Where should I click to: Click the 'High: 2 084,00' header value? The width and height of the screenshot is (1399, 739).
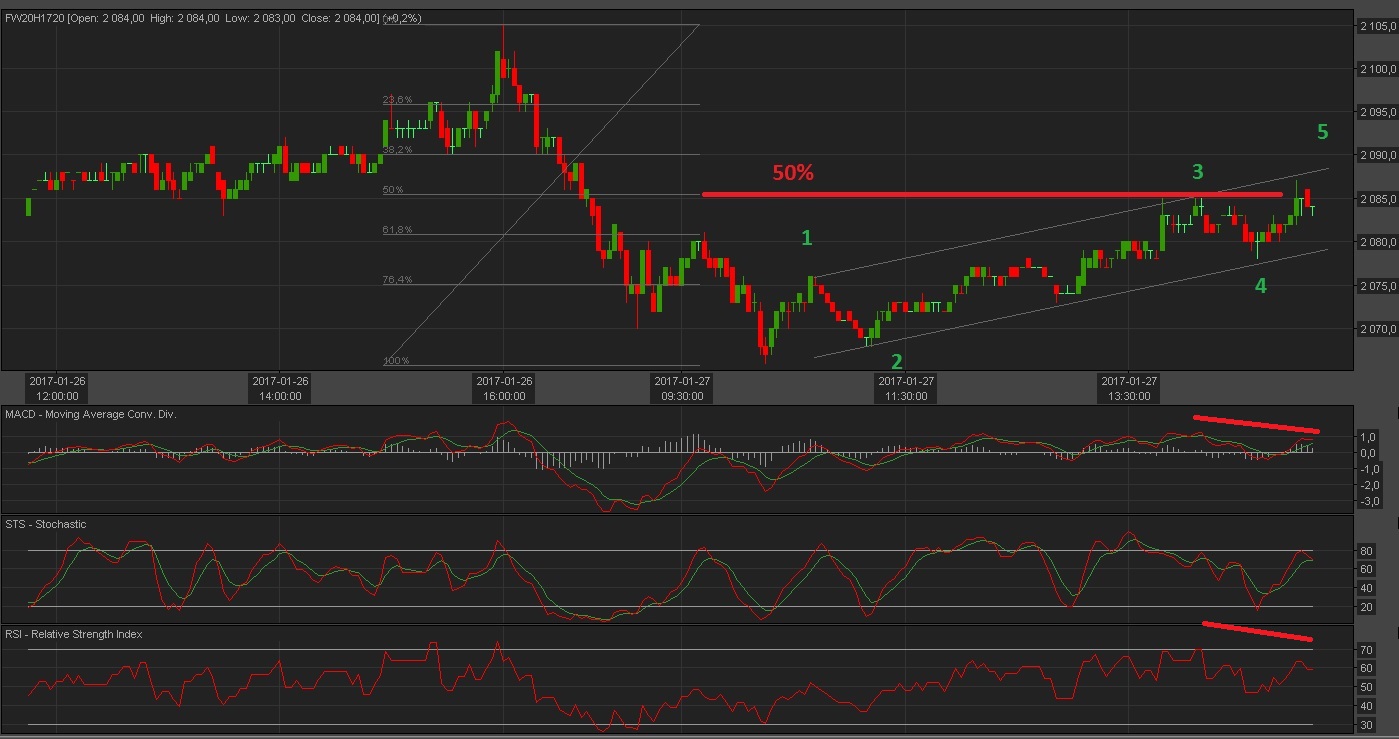click(x=184, y=17)
